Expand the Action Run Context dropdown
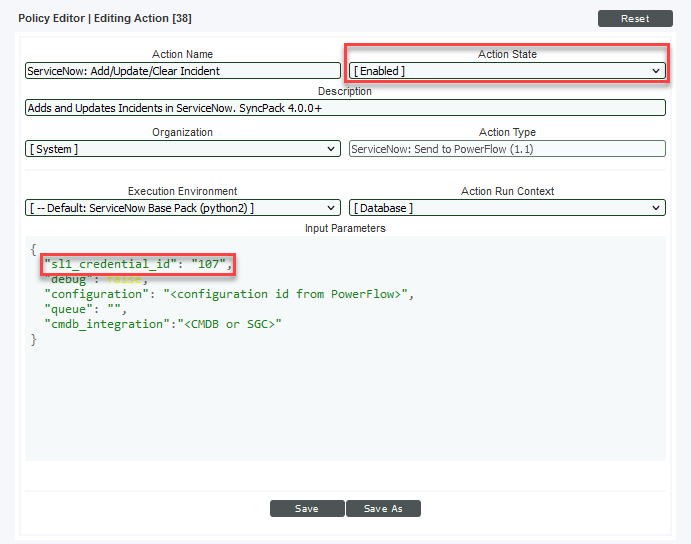 pos(506,208)
